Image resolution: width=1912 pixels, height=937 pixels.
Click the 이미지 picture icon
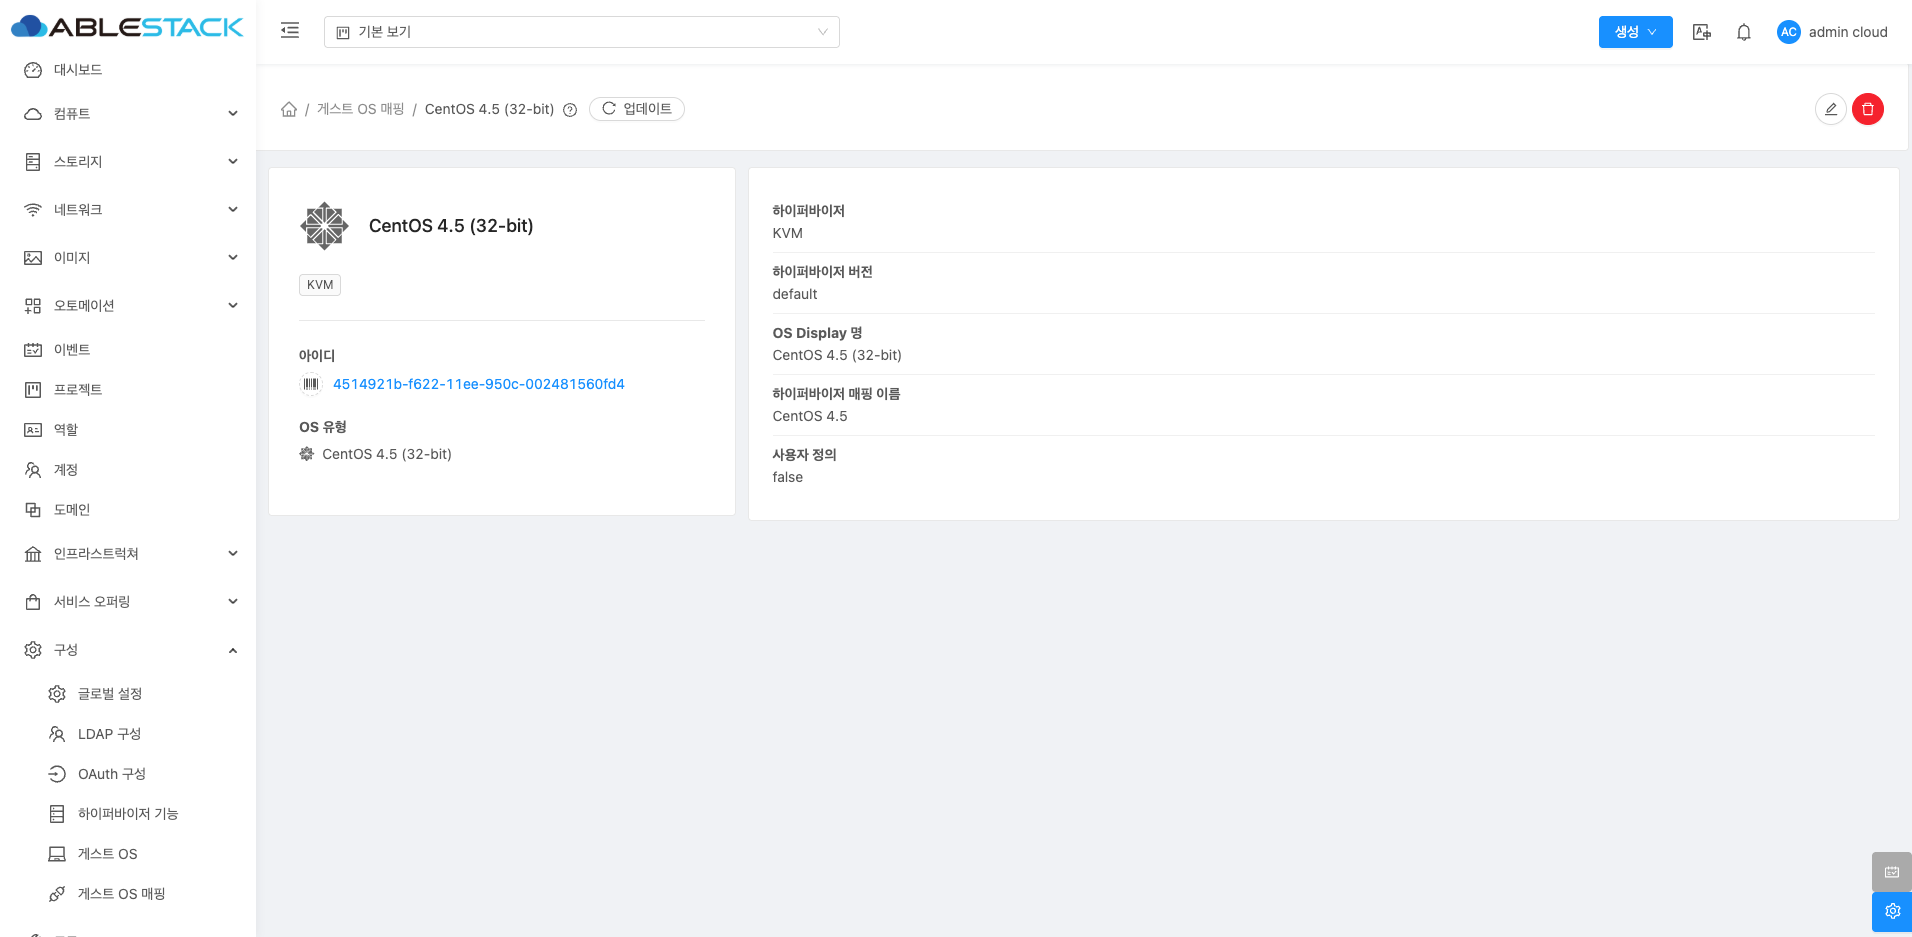[33, 258]
